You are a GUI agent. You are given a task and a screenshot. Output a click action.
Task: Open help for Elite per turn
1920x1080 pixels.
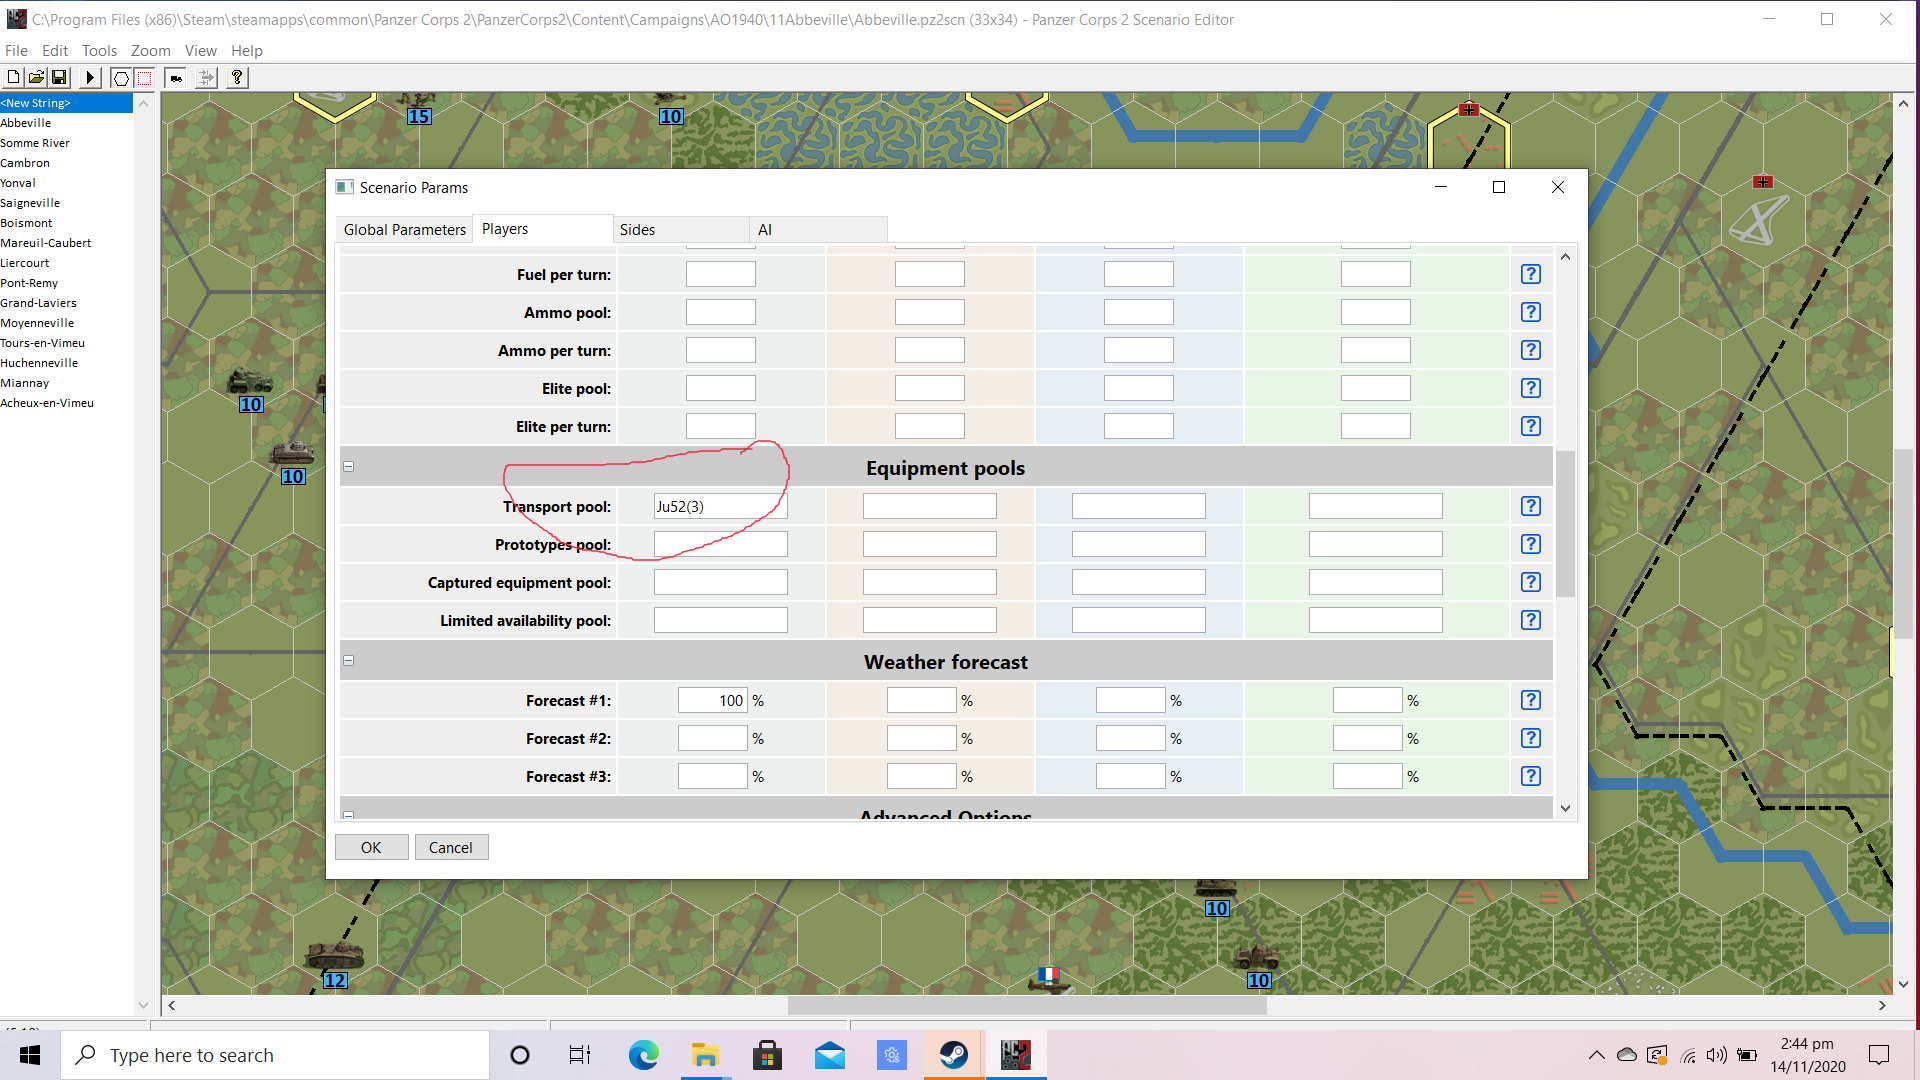[x=1530, y=426]
